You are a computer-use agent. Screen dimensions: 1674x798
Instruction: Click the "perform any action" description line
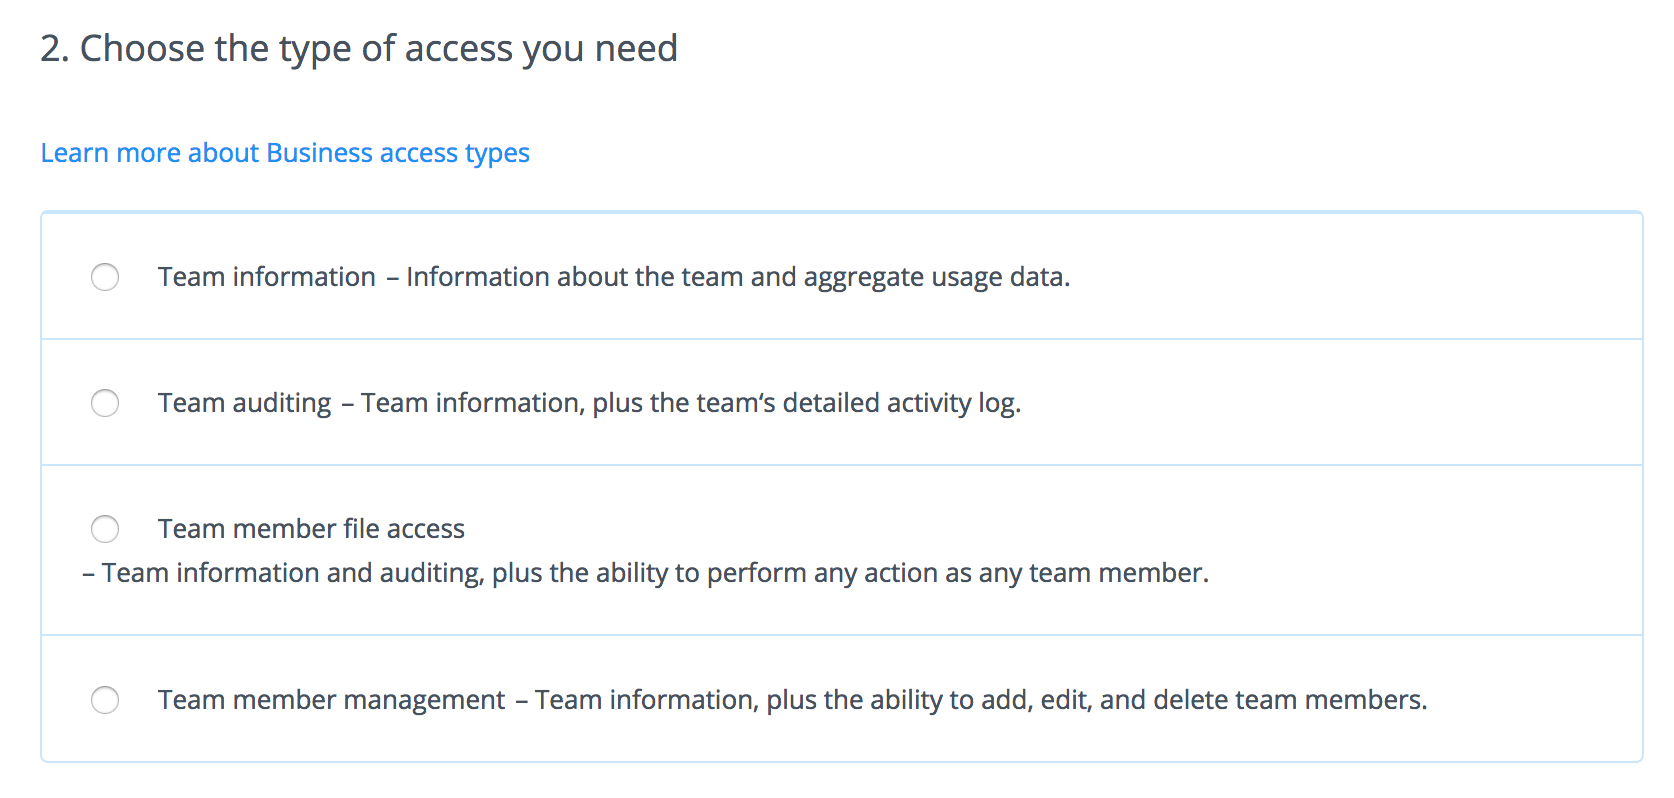pyautogui.click(x=655, y=573)
